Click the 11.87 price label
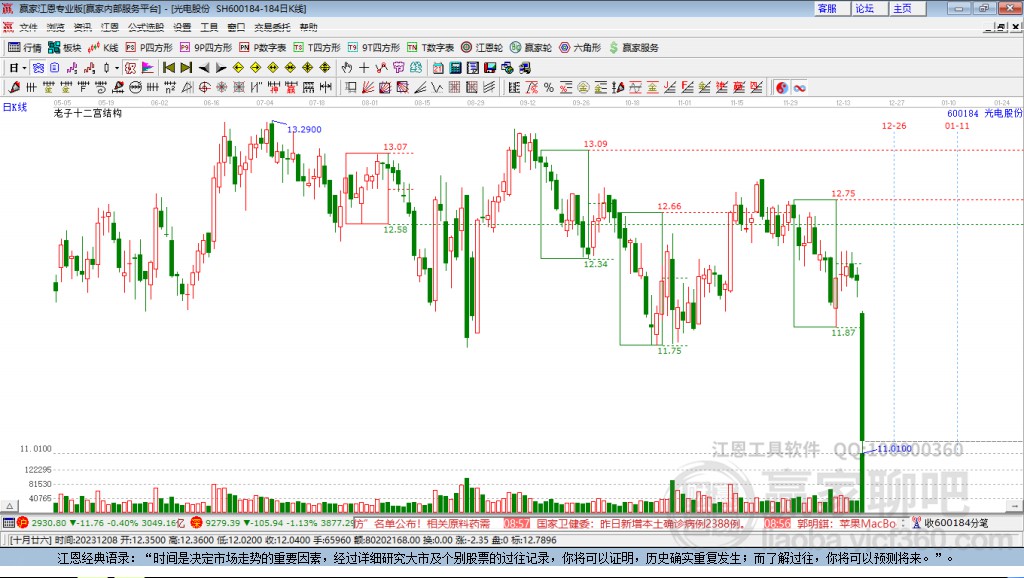The image size is (1024, 578). [843, 332]
